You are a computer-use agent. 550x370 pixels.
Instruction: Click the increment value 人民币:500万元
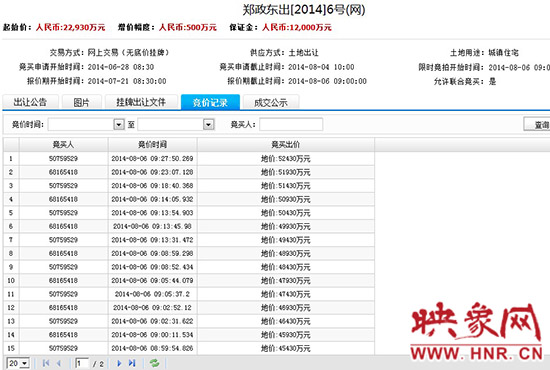(x=188, y=27)
